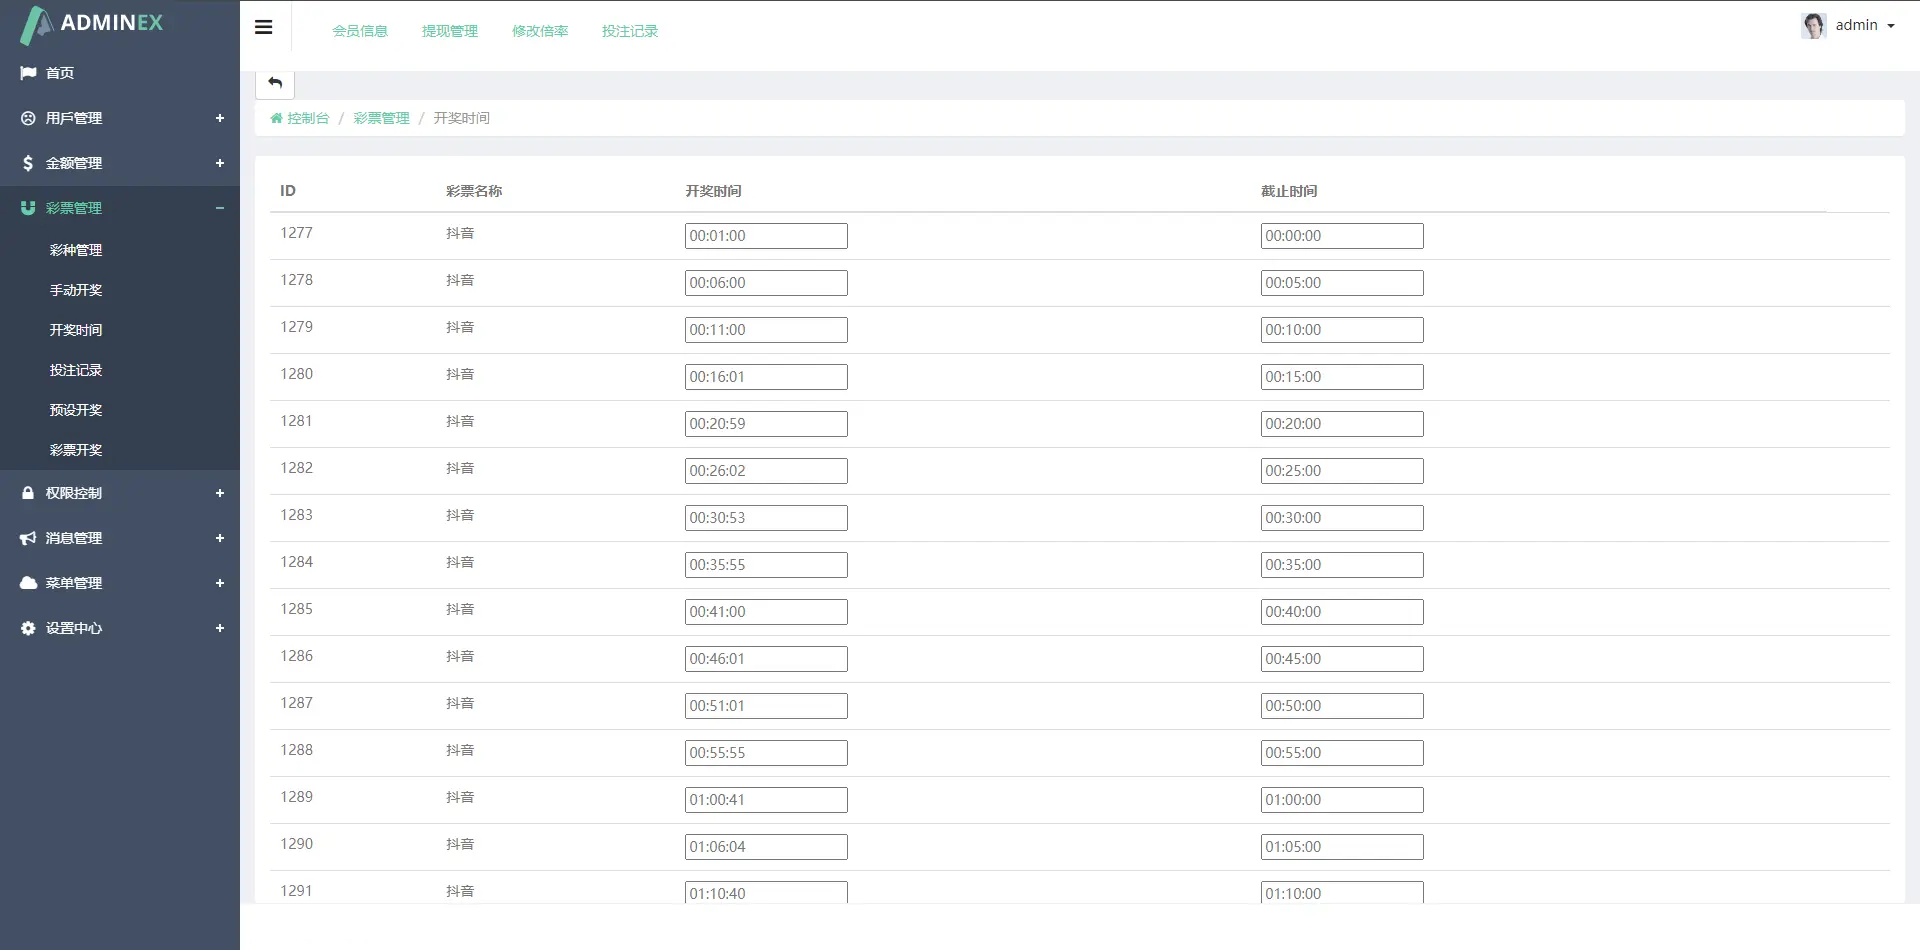Click the 00:26:02 draw time field
Image resolution: width=1920 pixels, height=950 pixels.
[766, 471]
